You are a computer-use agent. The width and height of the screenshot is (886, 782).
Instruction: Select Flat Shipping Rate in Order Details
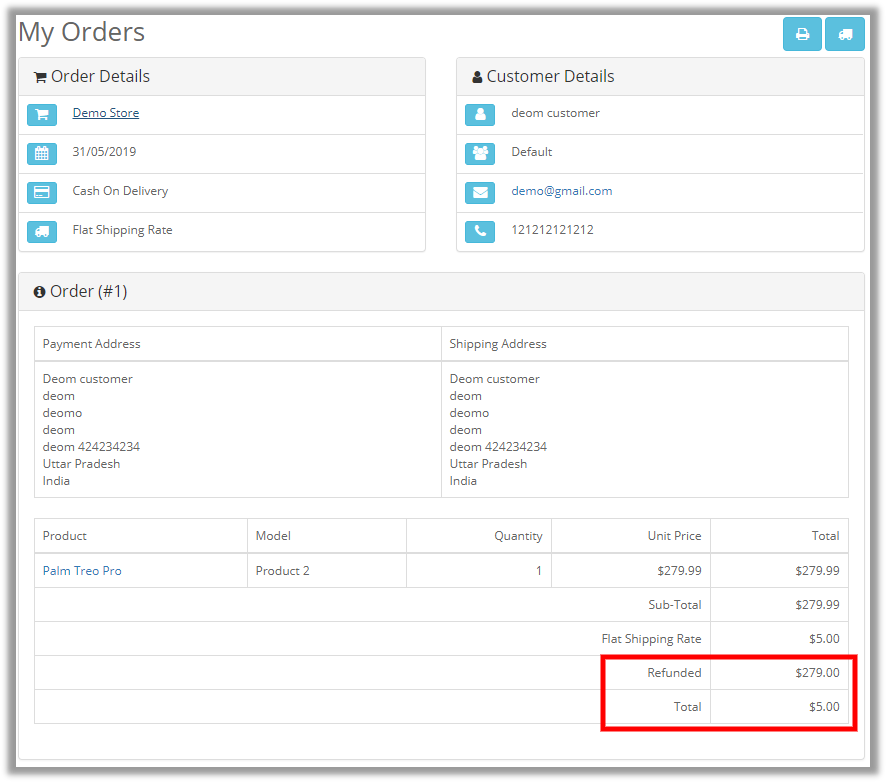122,230
